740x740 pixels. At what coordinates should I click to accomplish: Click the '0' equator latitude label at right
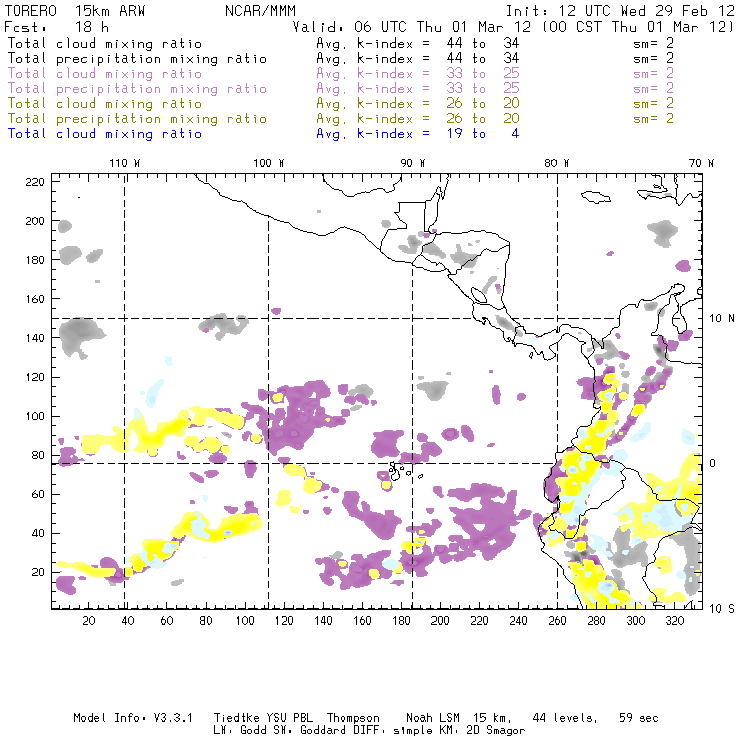pyautogui.click(x=712, y=463)
